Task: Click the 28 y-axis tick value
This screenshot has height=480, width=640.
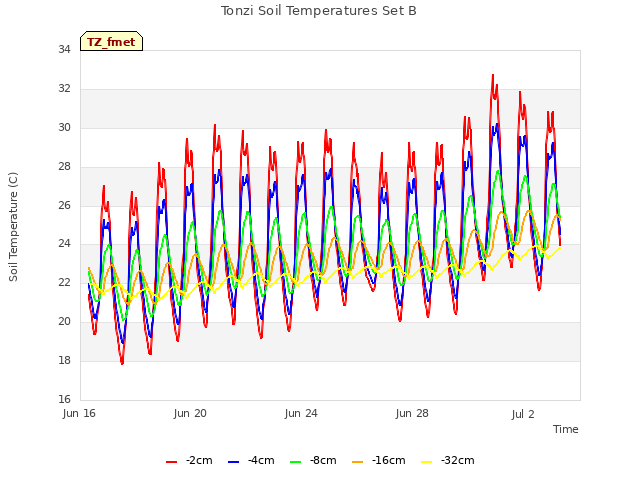Action: (64, 167)
